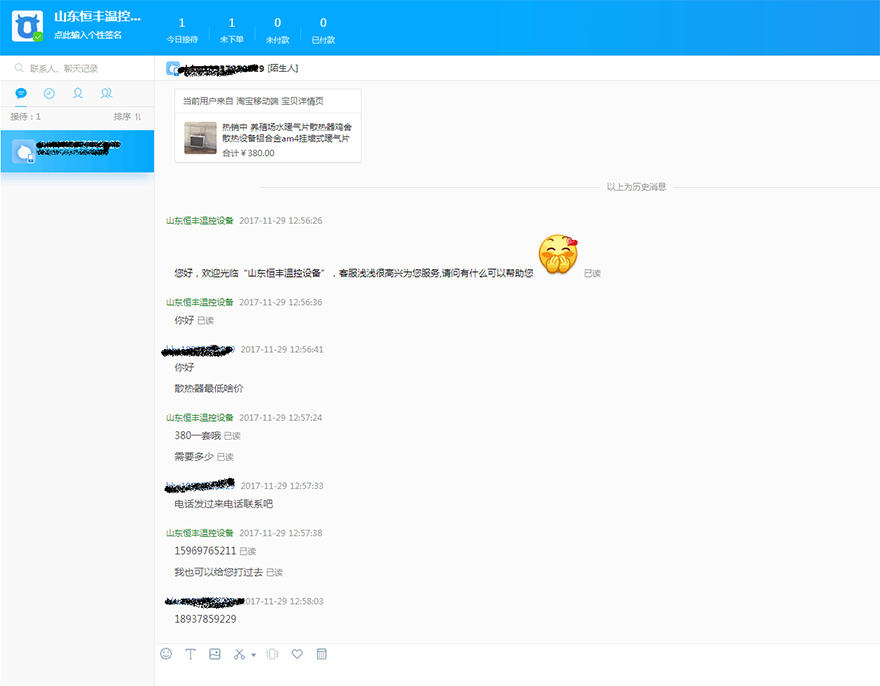
Task: Click the heart icon in chat toolbar
Action: pos(297,654)
